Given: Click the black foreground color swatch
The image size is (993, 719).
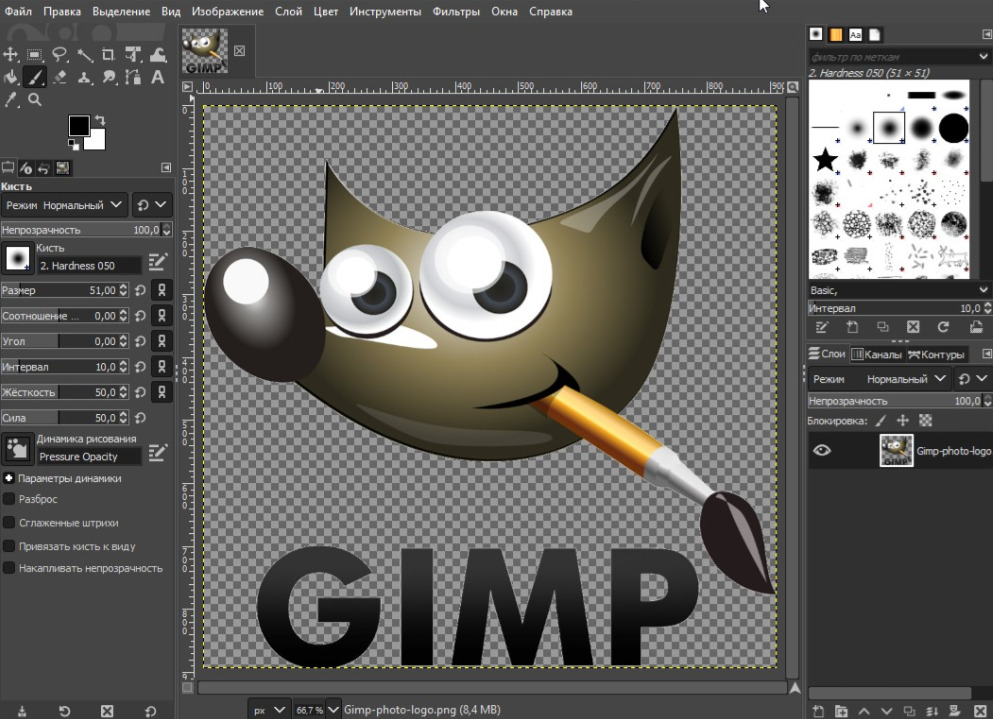Looking at the screenshot, I should (x=79, y=125).
